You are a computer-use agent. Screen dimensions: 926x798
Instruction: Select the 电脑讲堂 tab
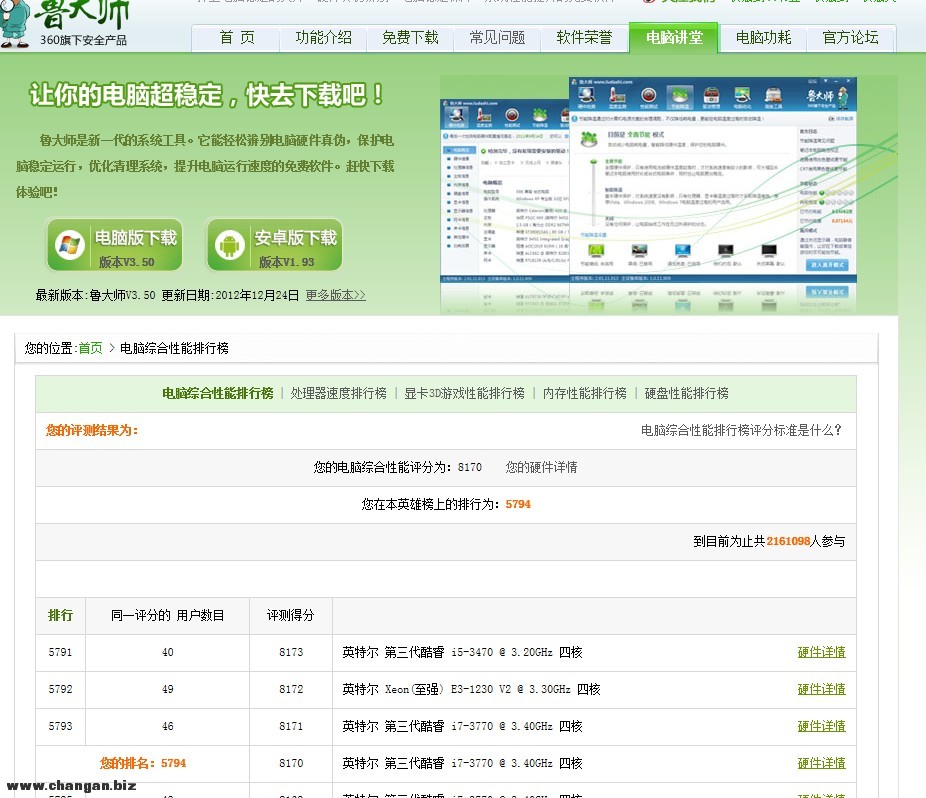pos(674,38)
